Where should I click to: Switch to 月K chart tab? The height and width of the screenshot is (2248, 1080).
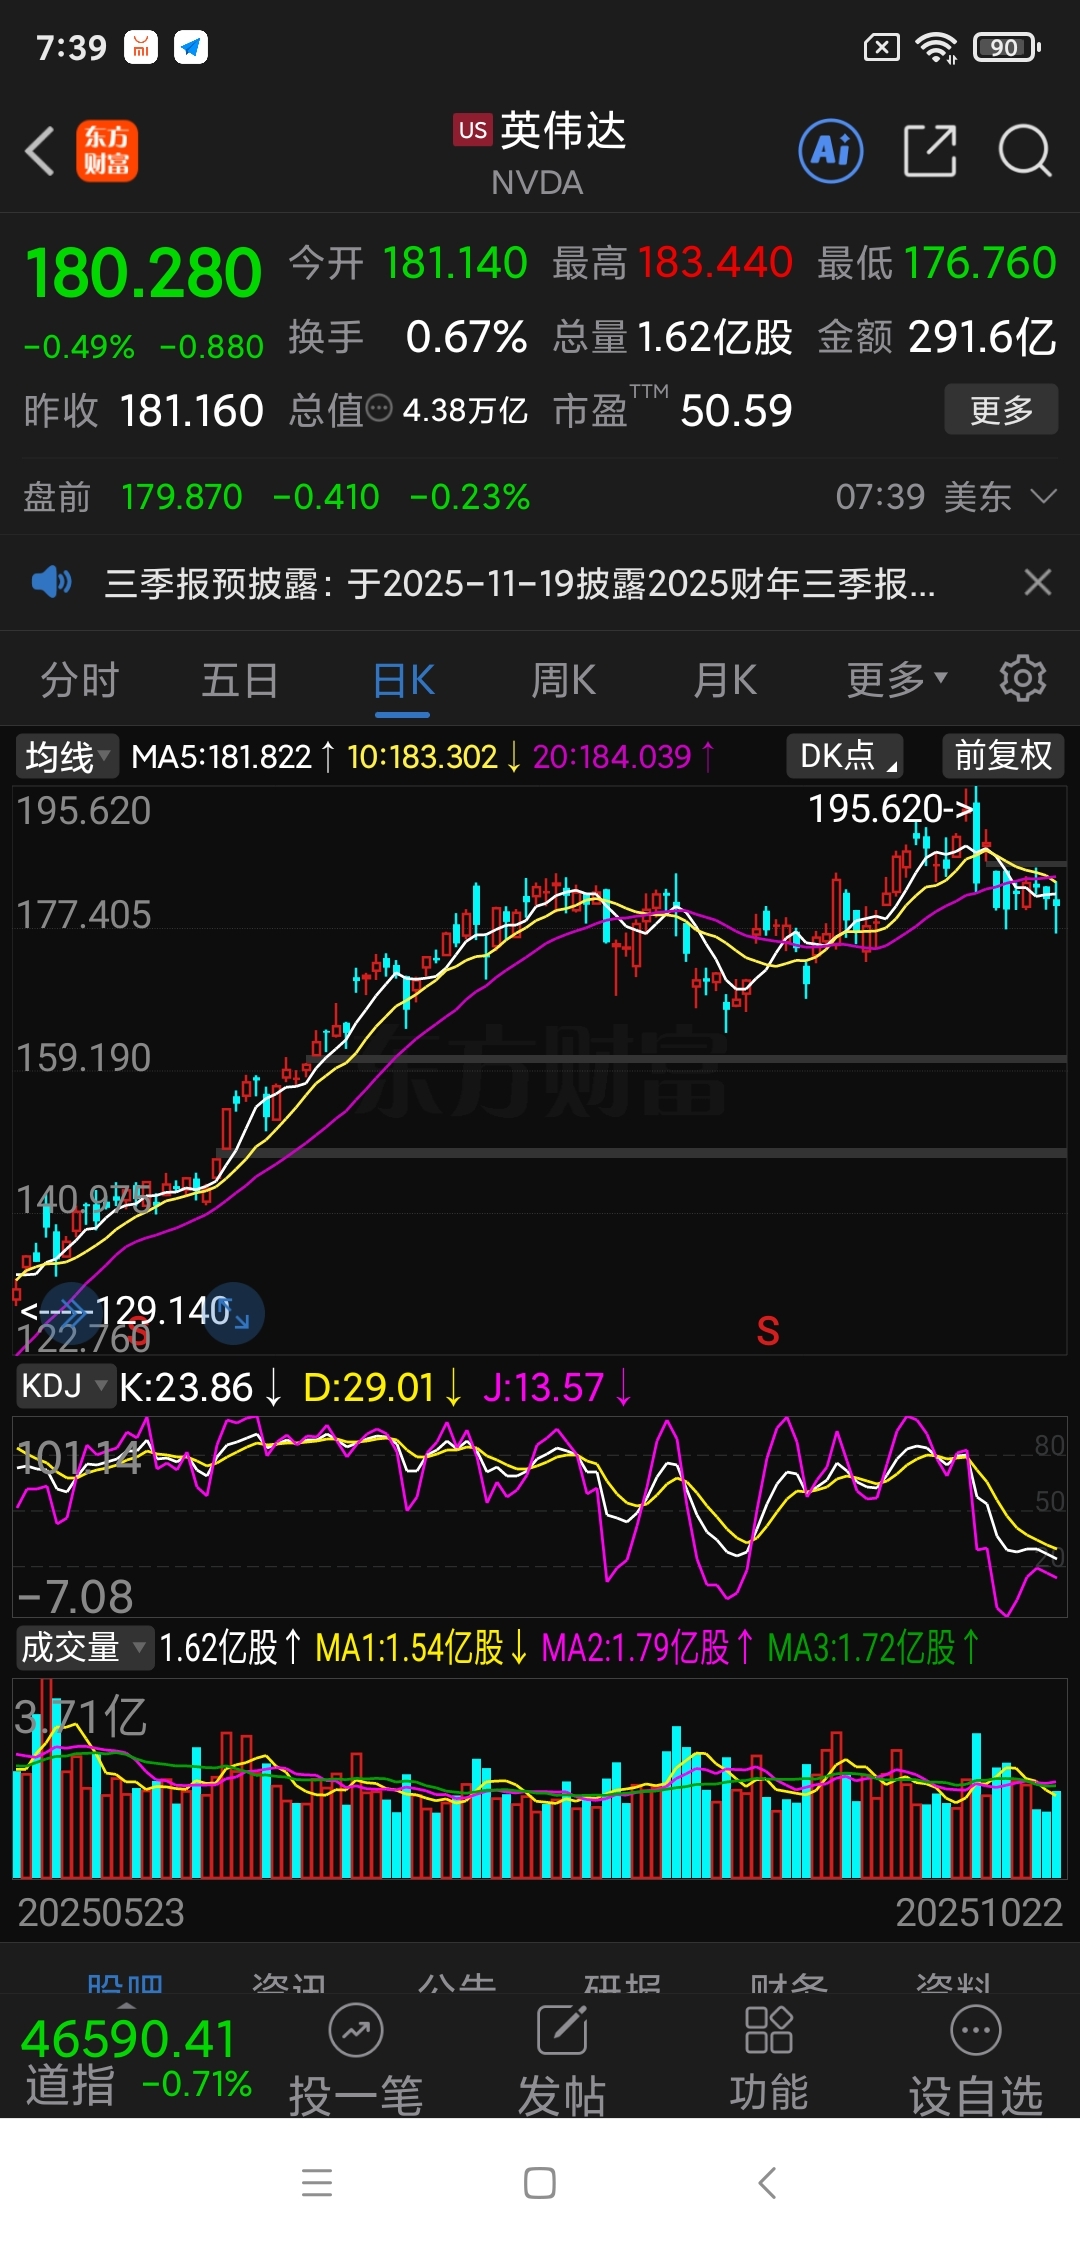pyautogui.click(x=725, y=681)
